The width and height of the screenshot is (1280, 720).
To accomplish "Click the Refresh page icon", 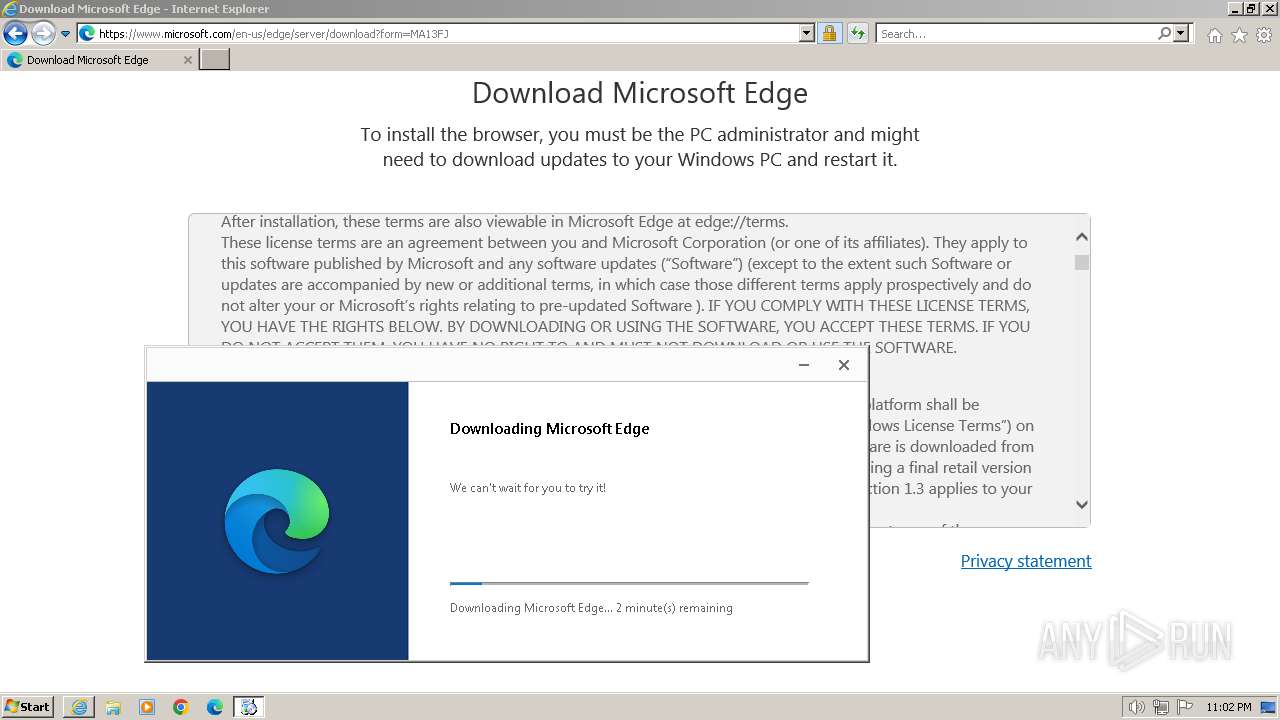I will (857, 33).
